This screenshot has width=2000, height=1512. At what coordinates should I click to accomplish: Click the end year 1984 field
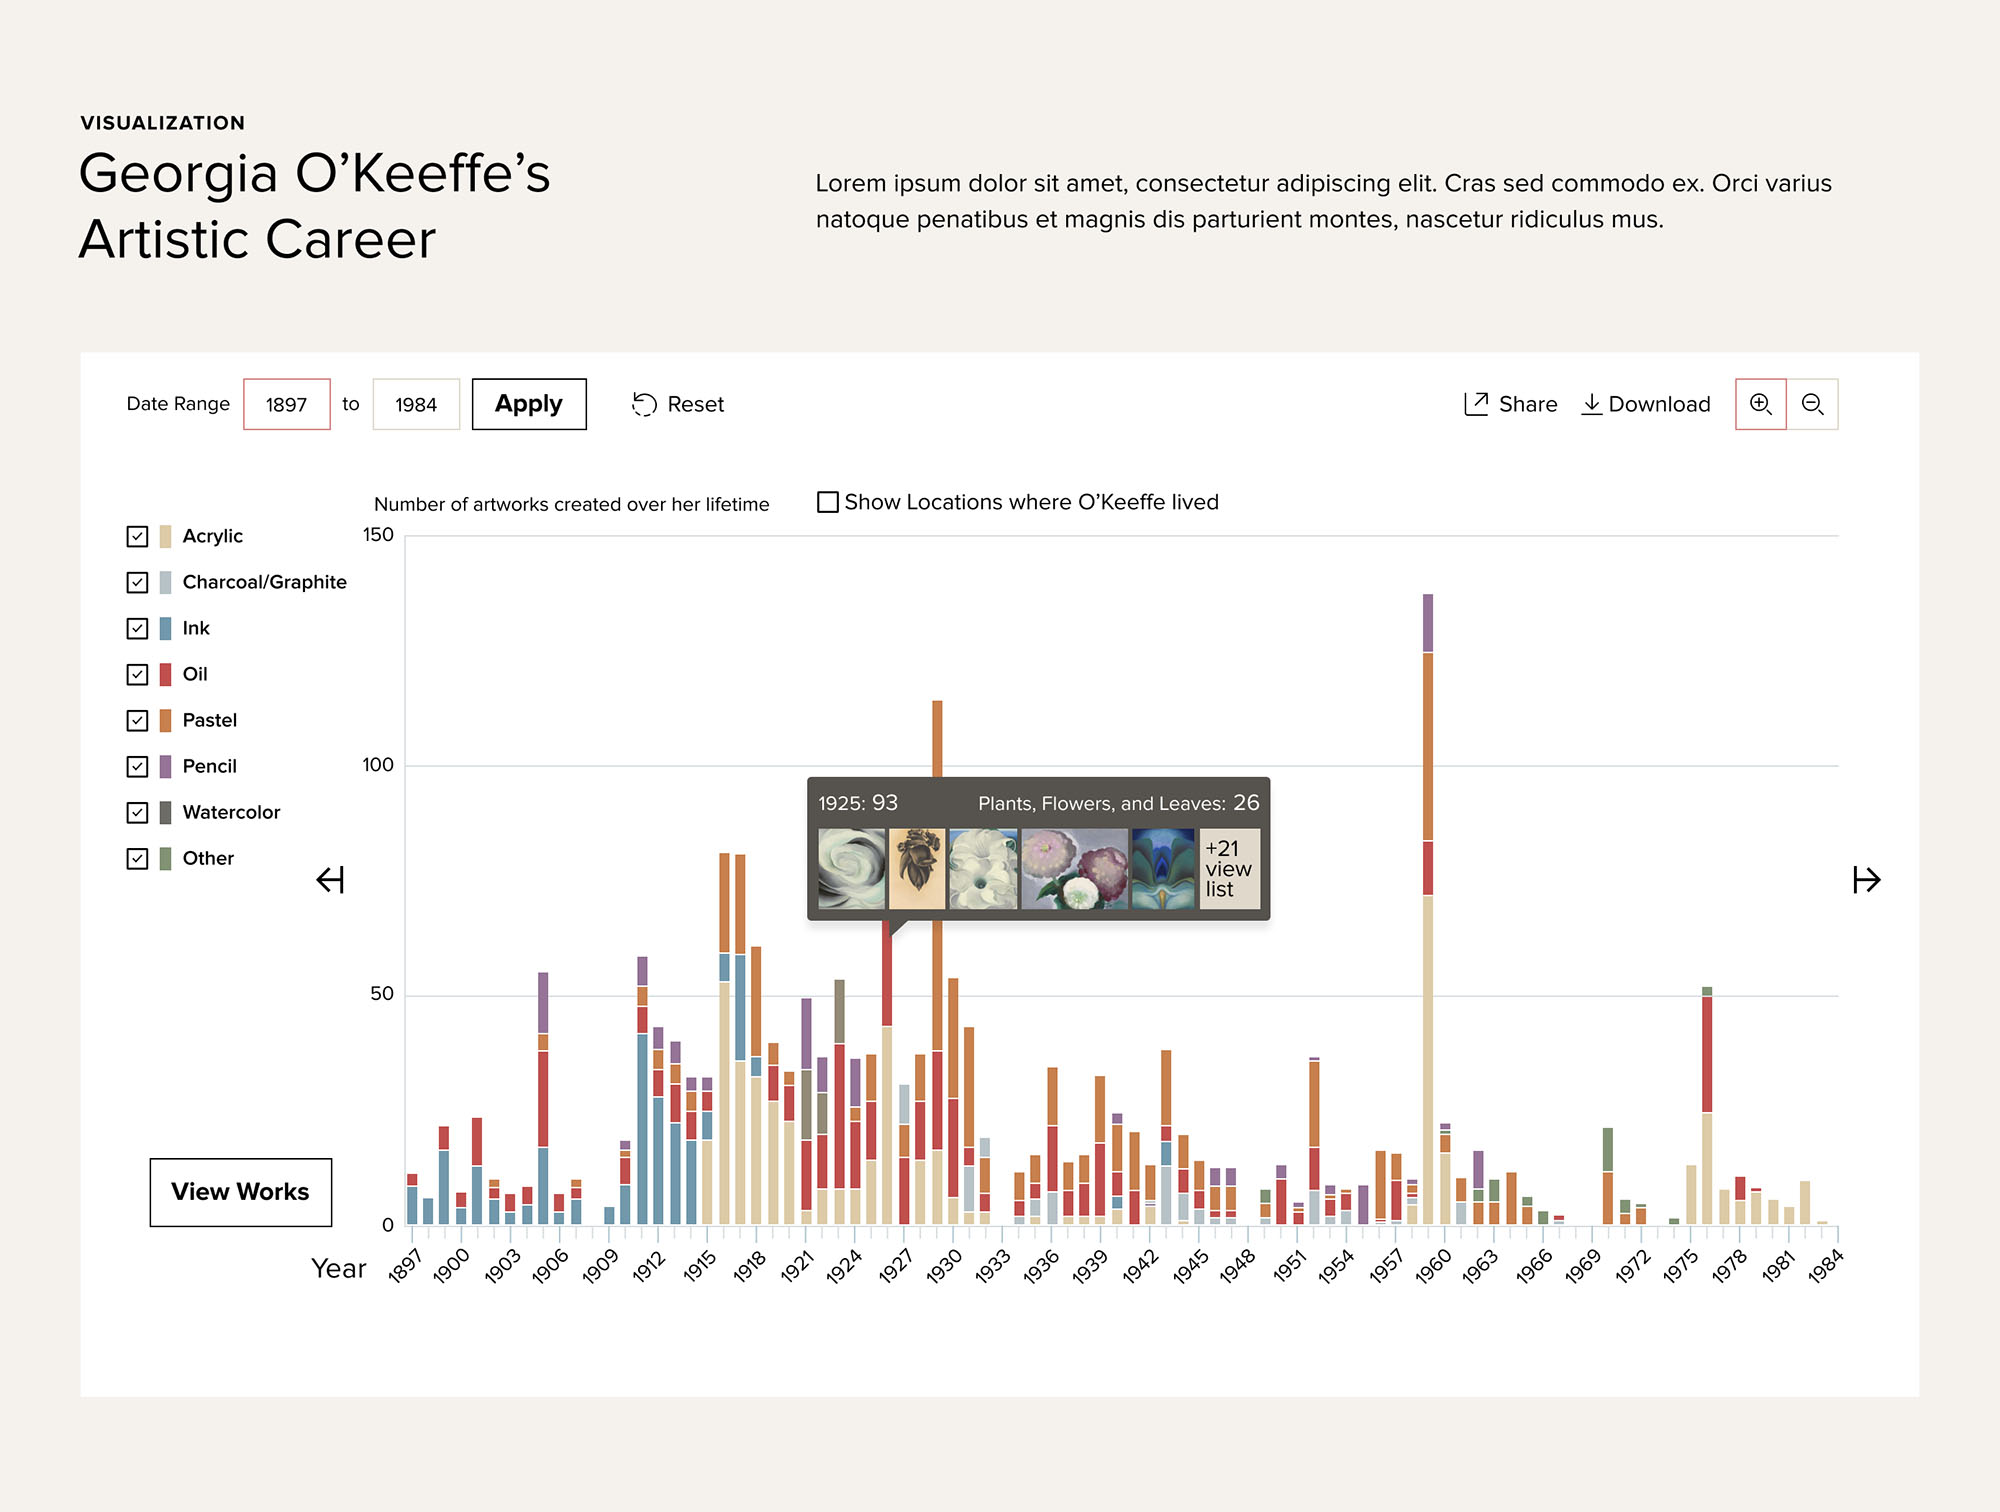click(416, 404)
